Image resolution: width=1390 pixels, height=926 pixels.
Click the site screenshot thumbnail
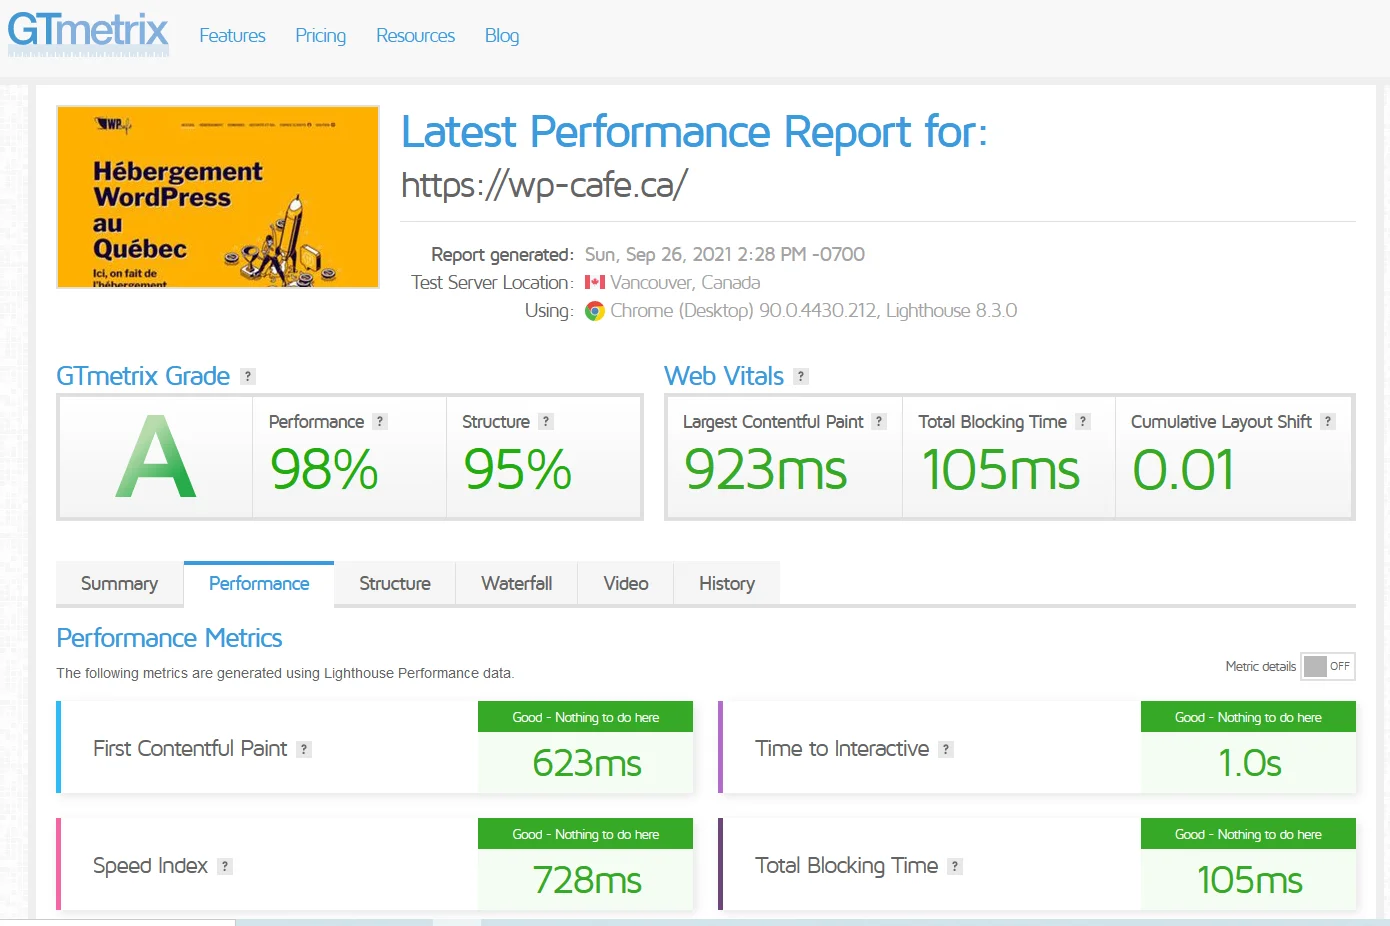point(218,197)
